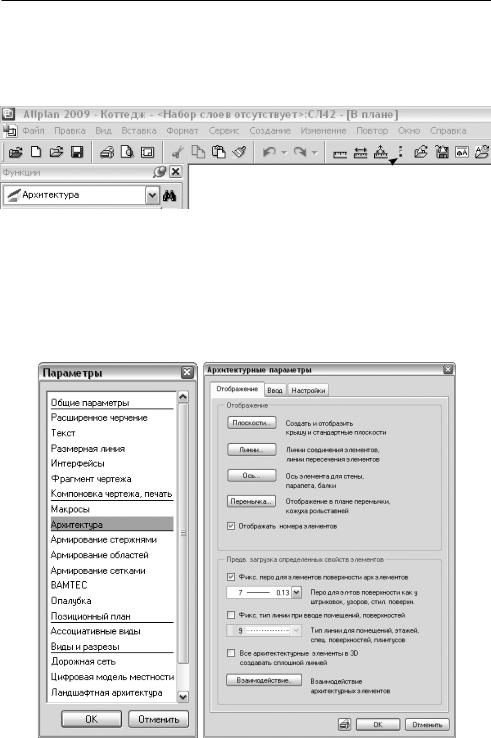Click the Взаимодействие... button

[264, 680]
